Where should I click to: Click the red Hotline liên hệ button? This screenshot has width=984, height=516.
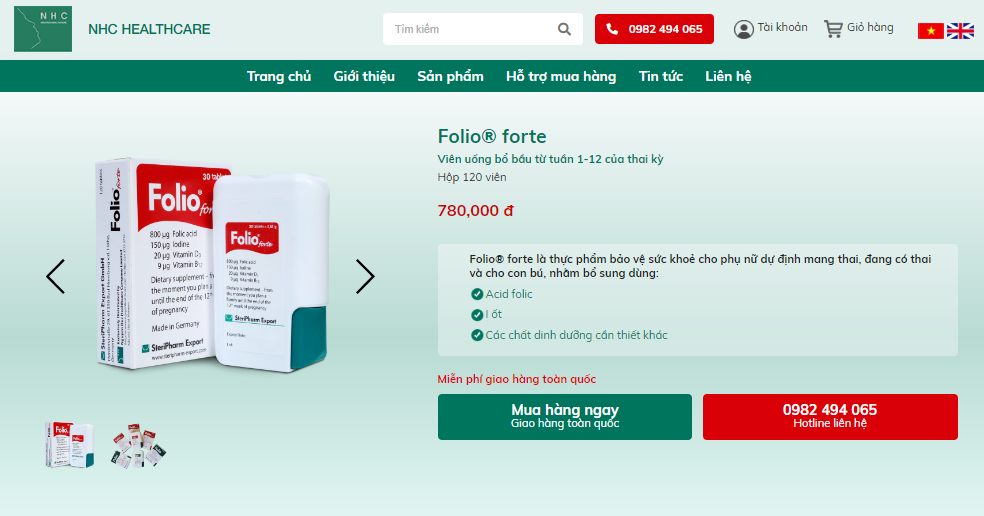click(x=830, y=417)
